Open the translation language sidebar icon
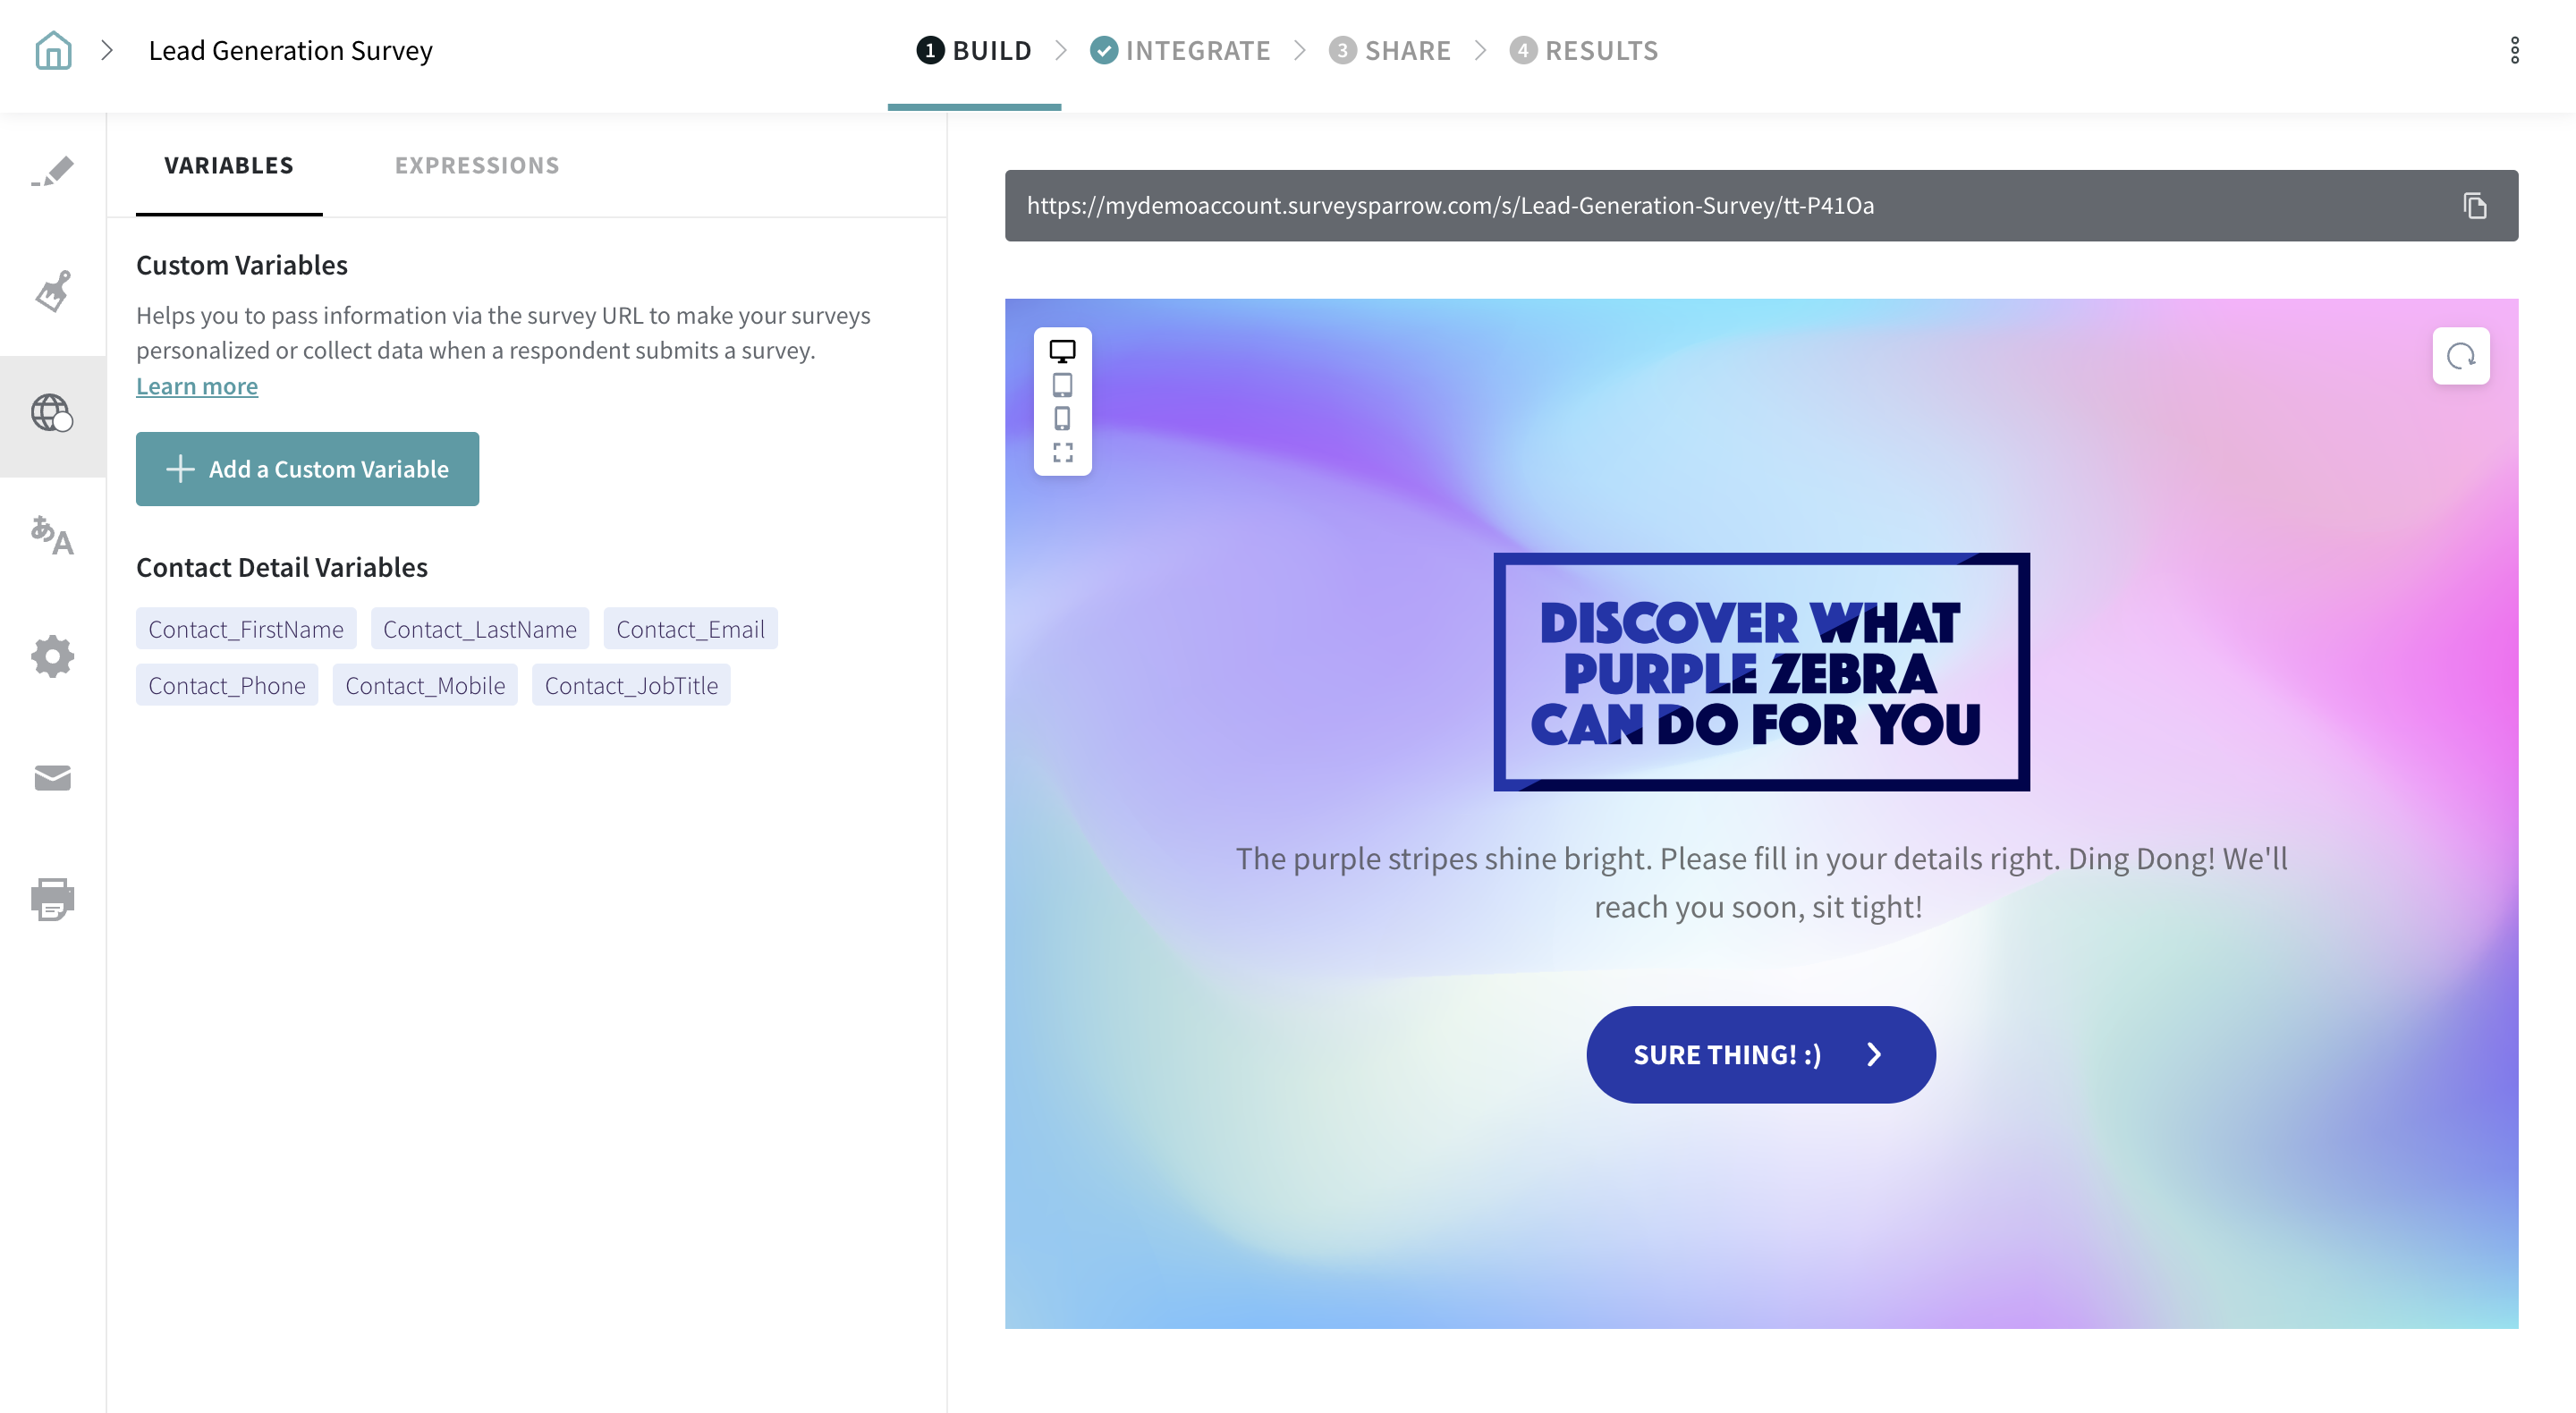Image resolution: width=2576 pixels, height=1413 pixels. click(52, 536)
